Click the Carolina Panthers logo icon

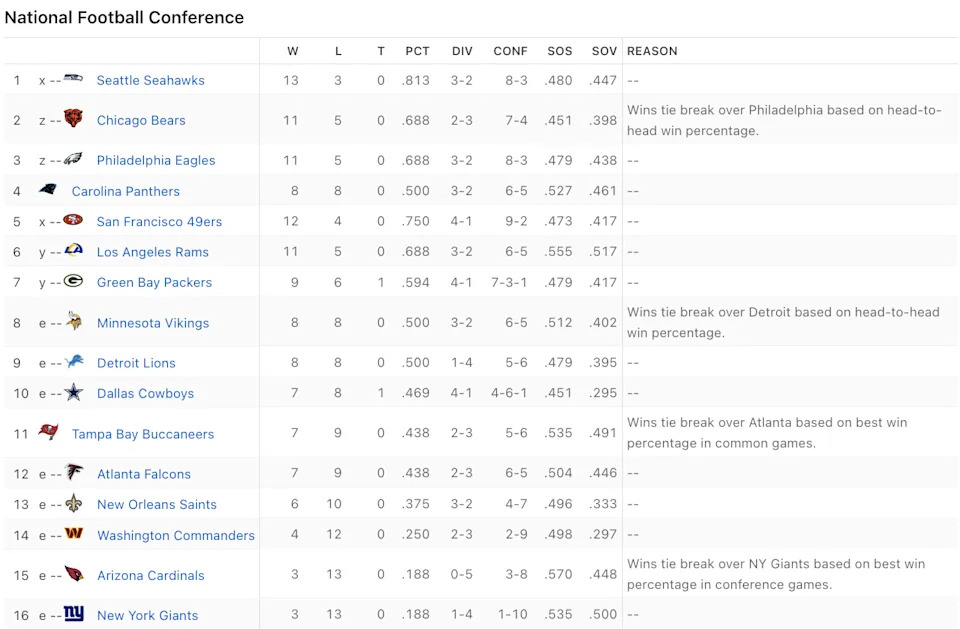click(x=48, y=190)
